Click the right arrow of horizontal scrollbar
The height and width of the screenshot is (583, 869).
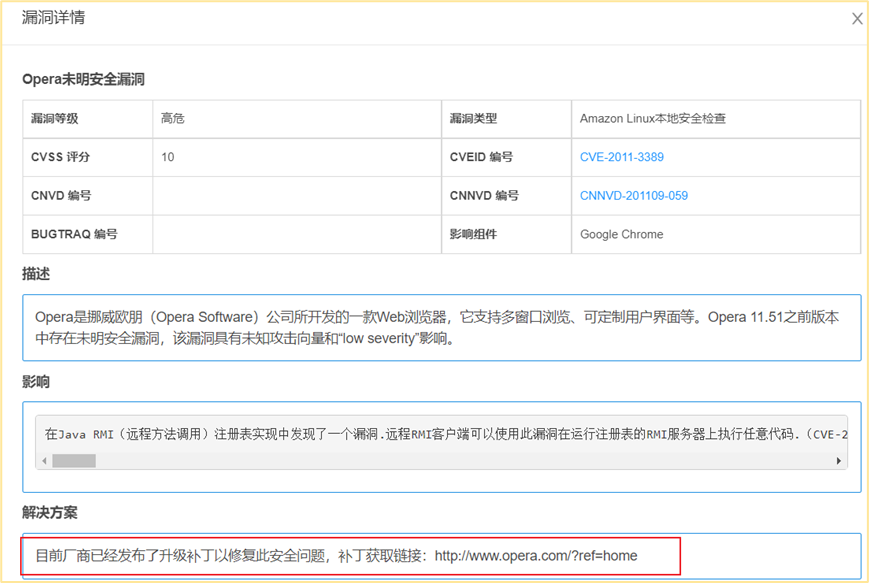click(x=838, y=461)
